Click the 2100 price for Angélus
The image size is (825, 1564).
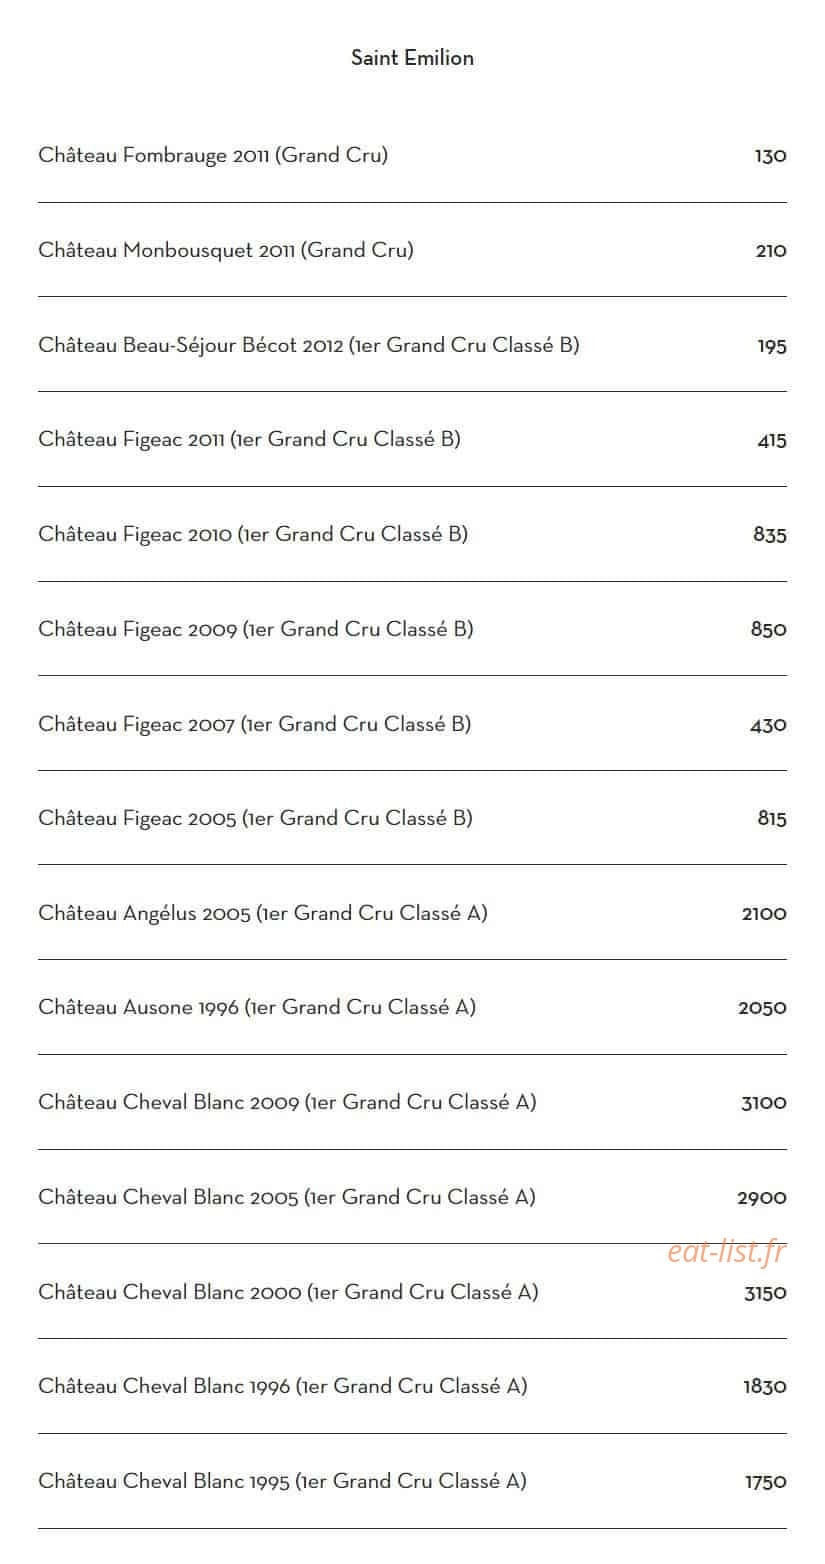coord(764,914)
